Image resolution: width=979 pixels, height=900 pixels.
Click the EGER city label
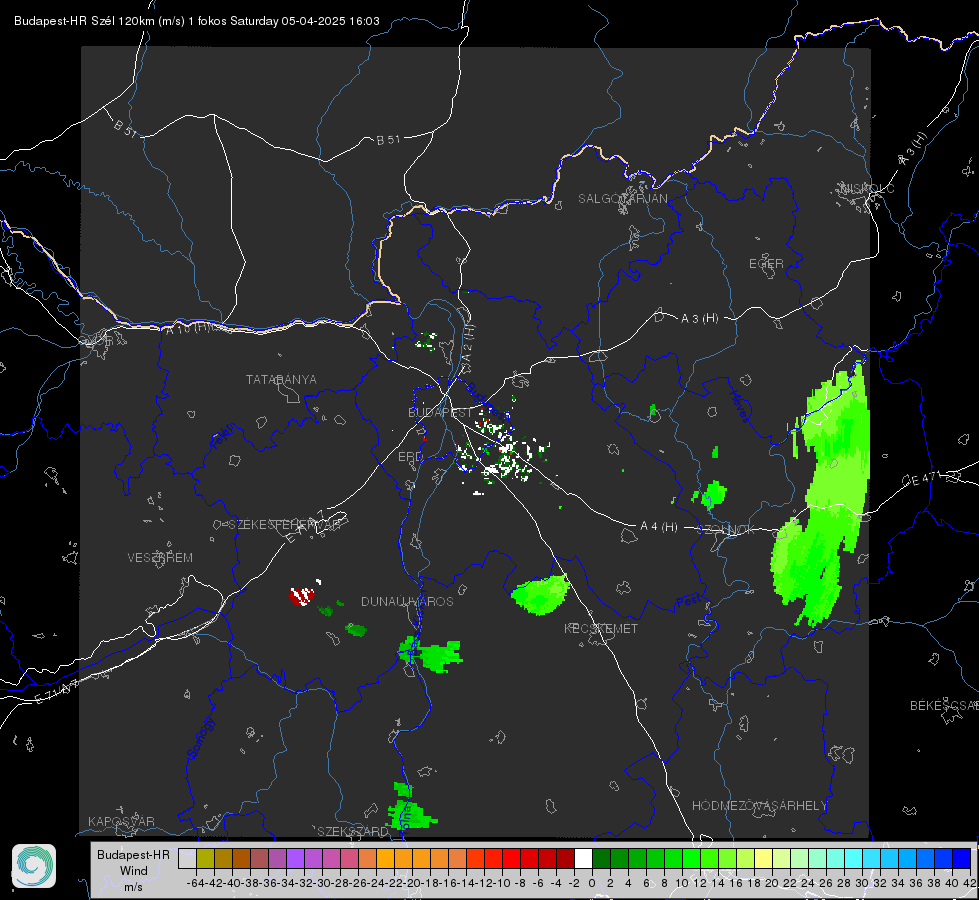(766, 264)
